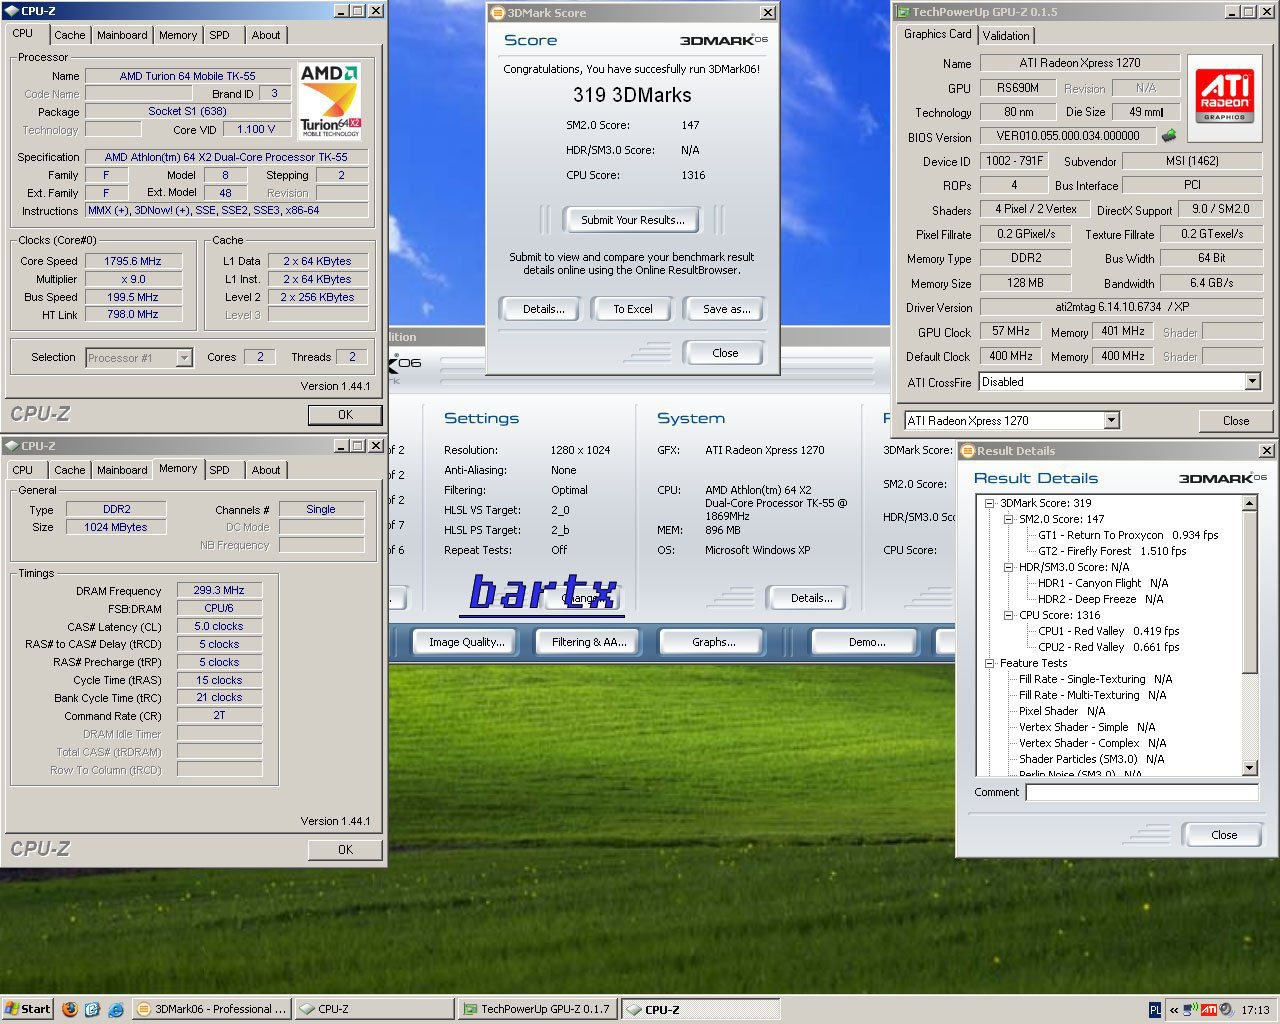Open the Windows Start menu
Image resolution: width=1280 pixels, height=1024 pixels.
pos(27,1009)
